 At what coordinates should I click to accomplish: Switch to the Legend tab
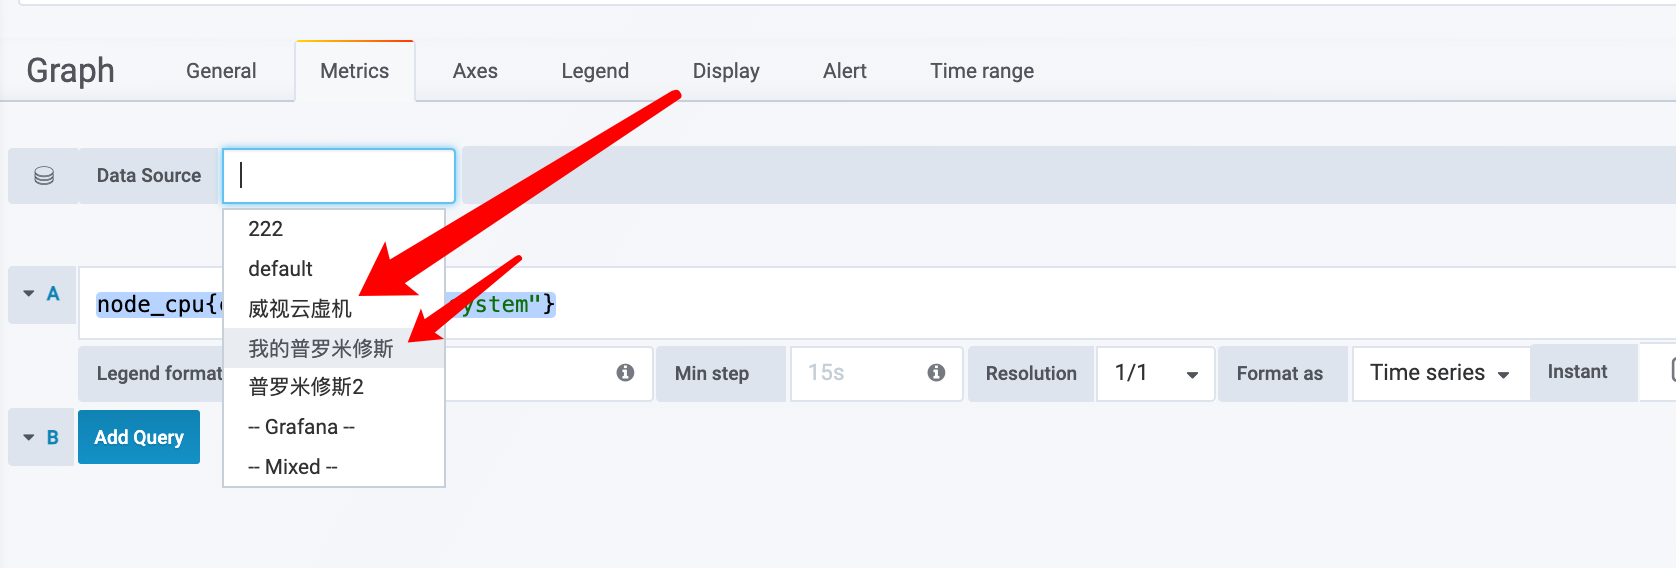(595, 71)
